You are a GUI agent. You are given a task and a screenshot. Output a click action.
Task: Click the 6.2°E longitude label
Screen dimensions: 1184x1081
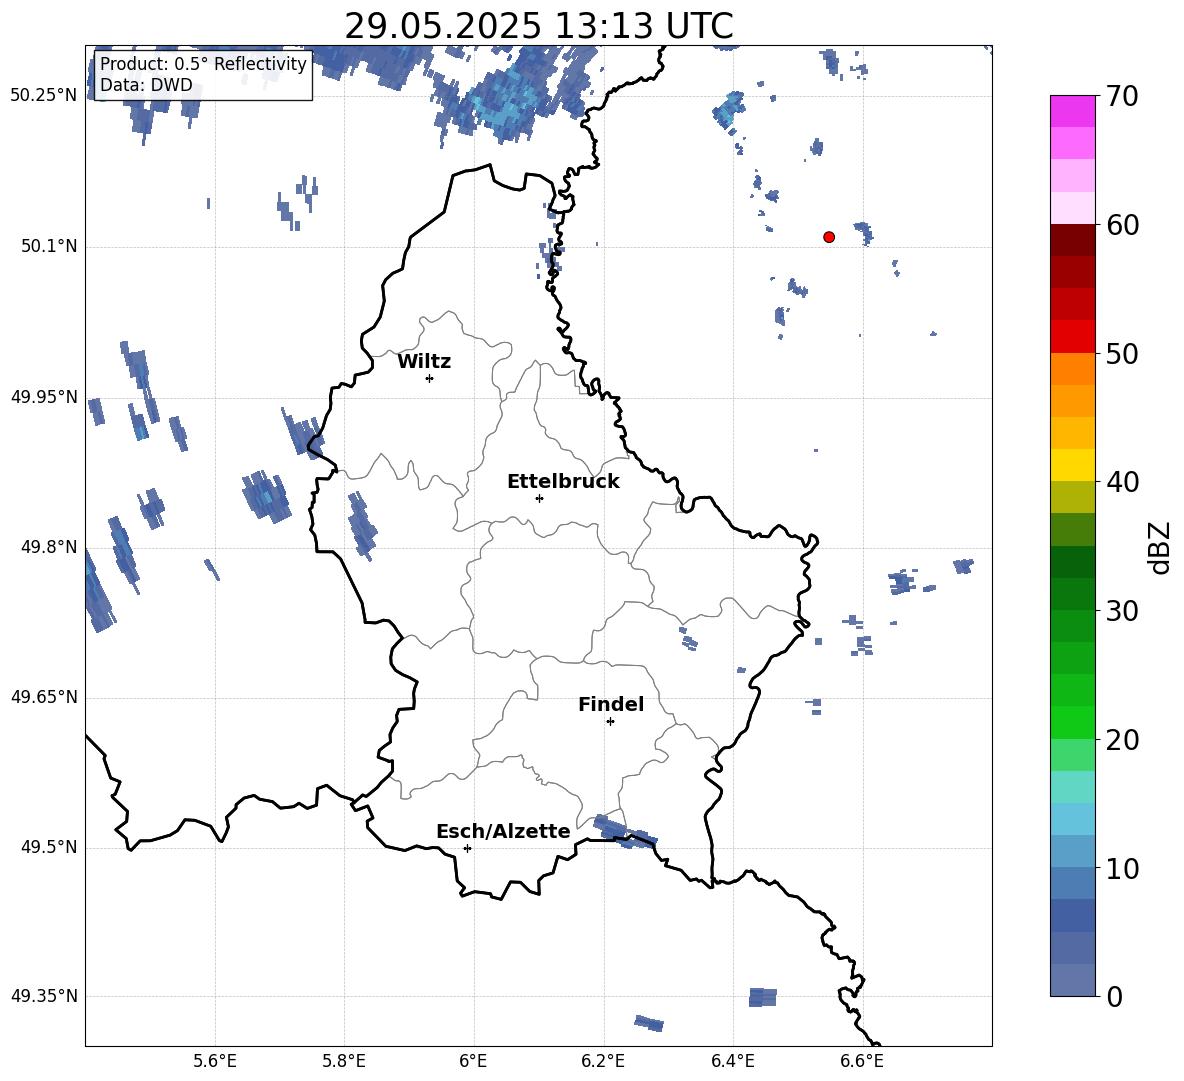coord(603,1061)
